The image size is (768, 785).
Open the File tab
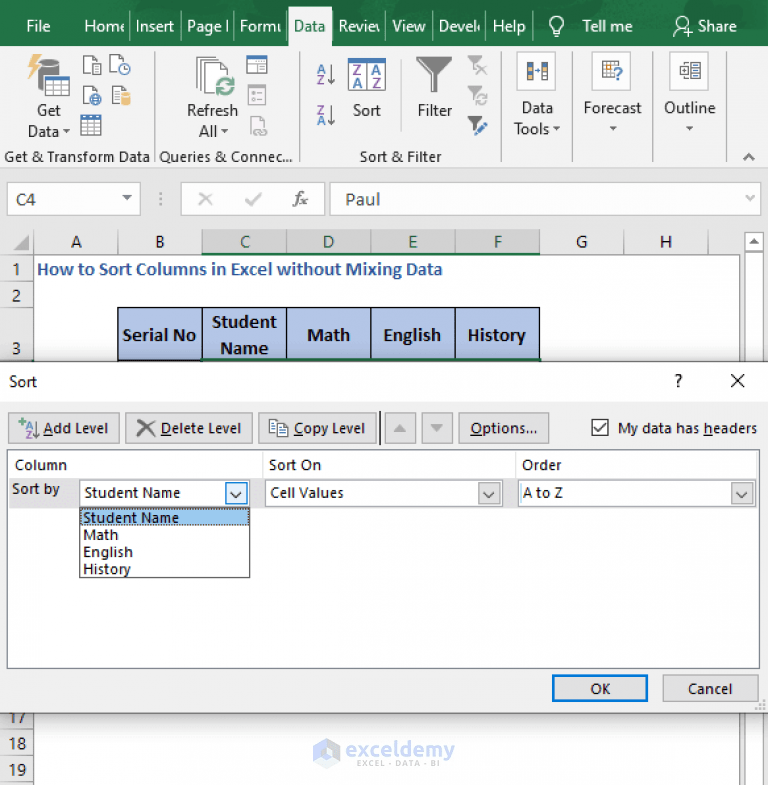(38, 26)
